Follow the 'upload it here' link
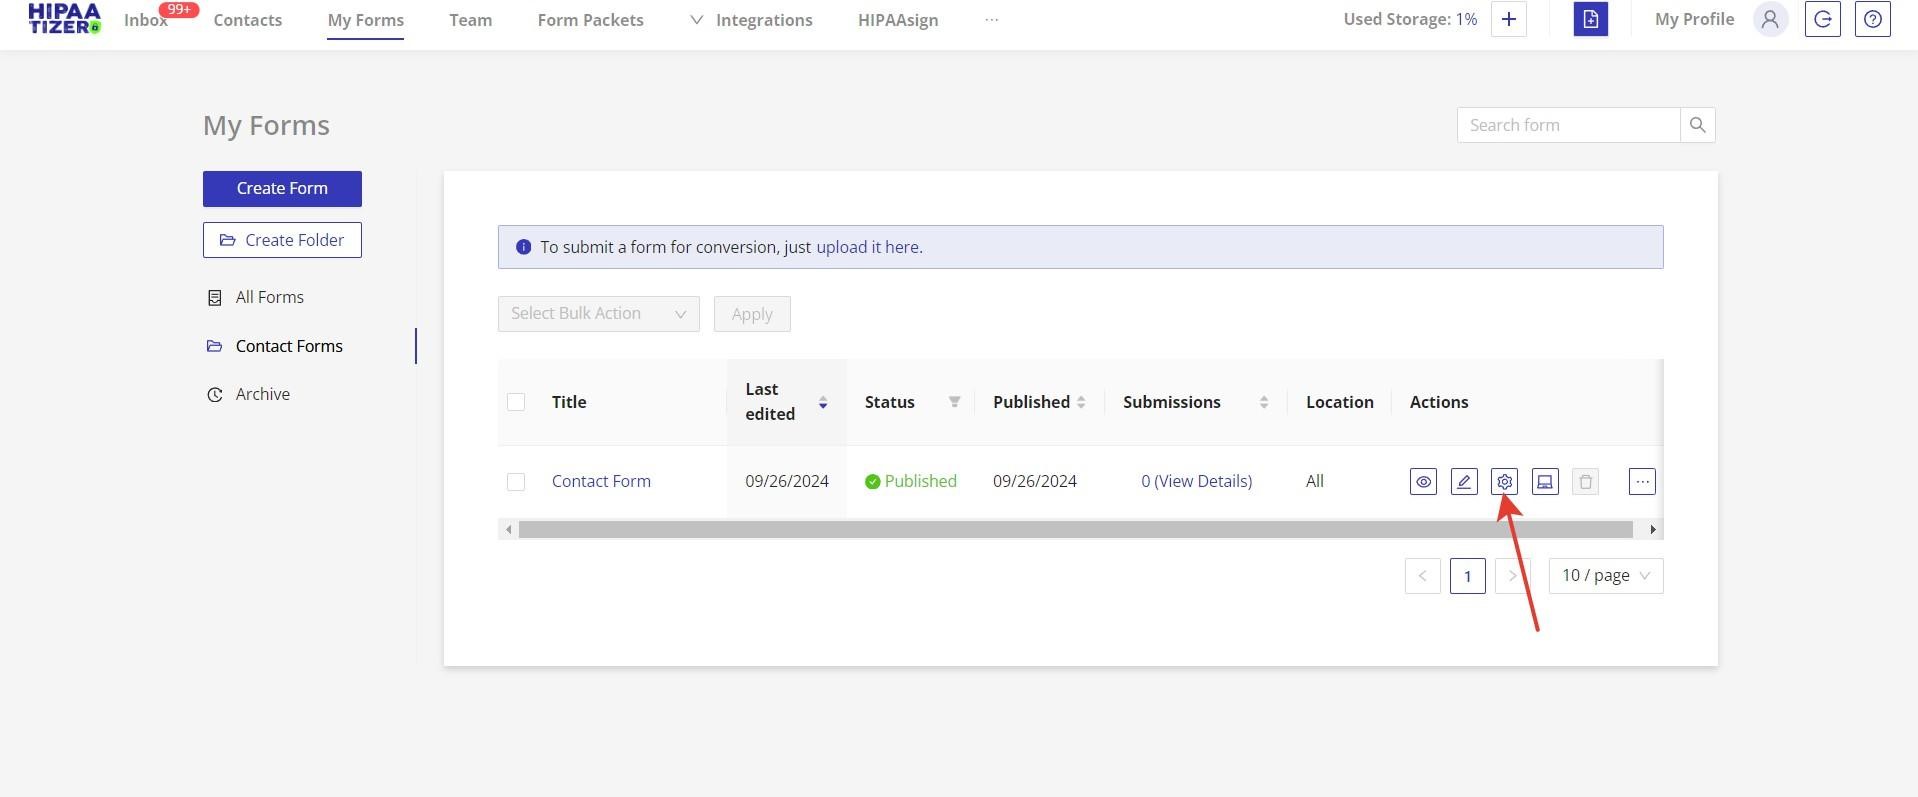This screenshot has width=1918, height=797. pyautogui.click(x=868, y=247)
